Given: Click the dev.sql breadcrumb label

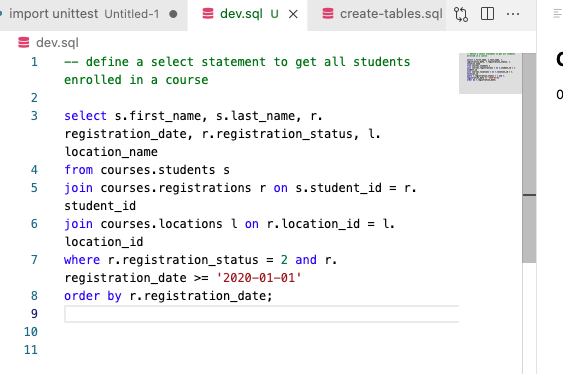Looking at the screenshot, I should pyautogui.click(x=57, y=43).
